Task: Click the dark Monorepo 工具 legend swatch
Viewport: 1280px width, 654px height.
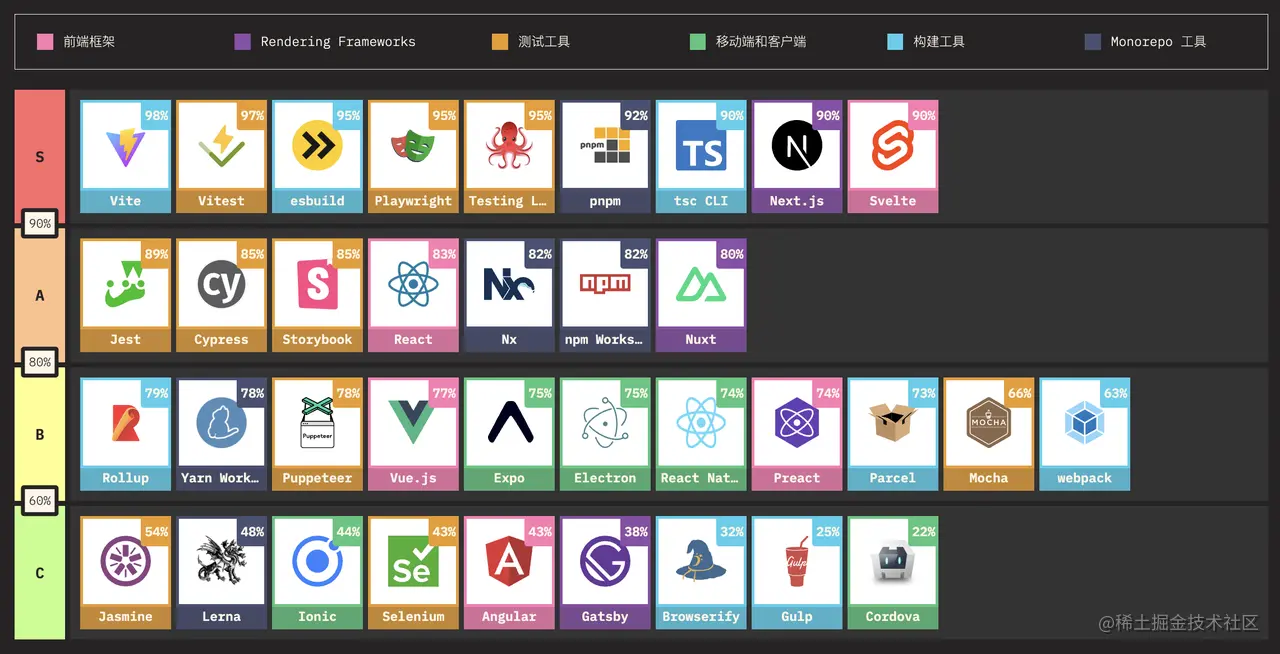Action: click(1093, 41)
